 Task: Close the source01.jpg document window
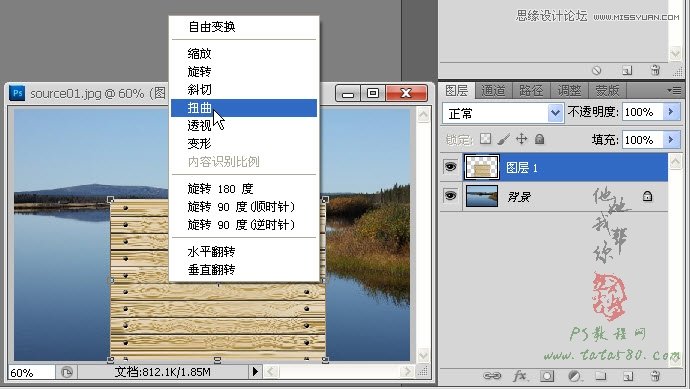pyautogui.click(x=406, y=93)
